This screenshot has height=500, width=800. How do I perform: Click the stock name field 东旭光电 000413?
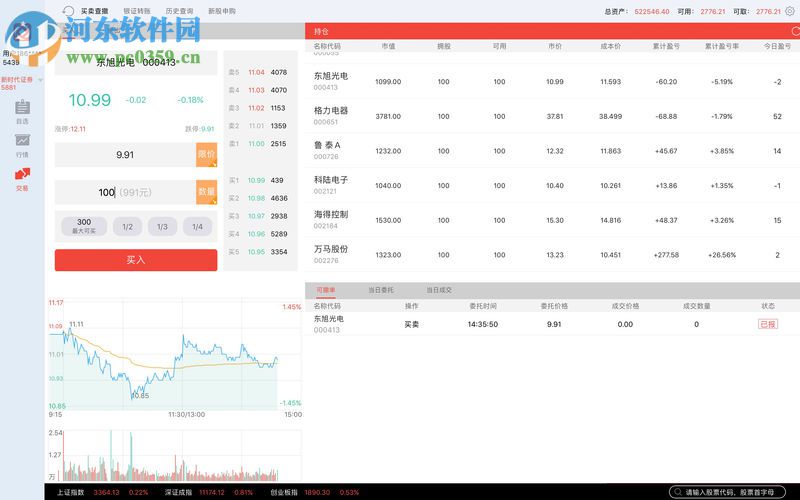pos(136,62)
